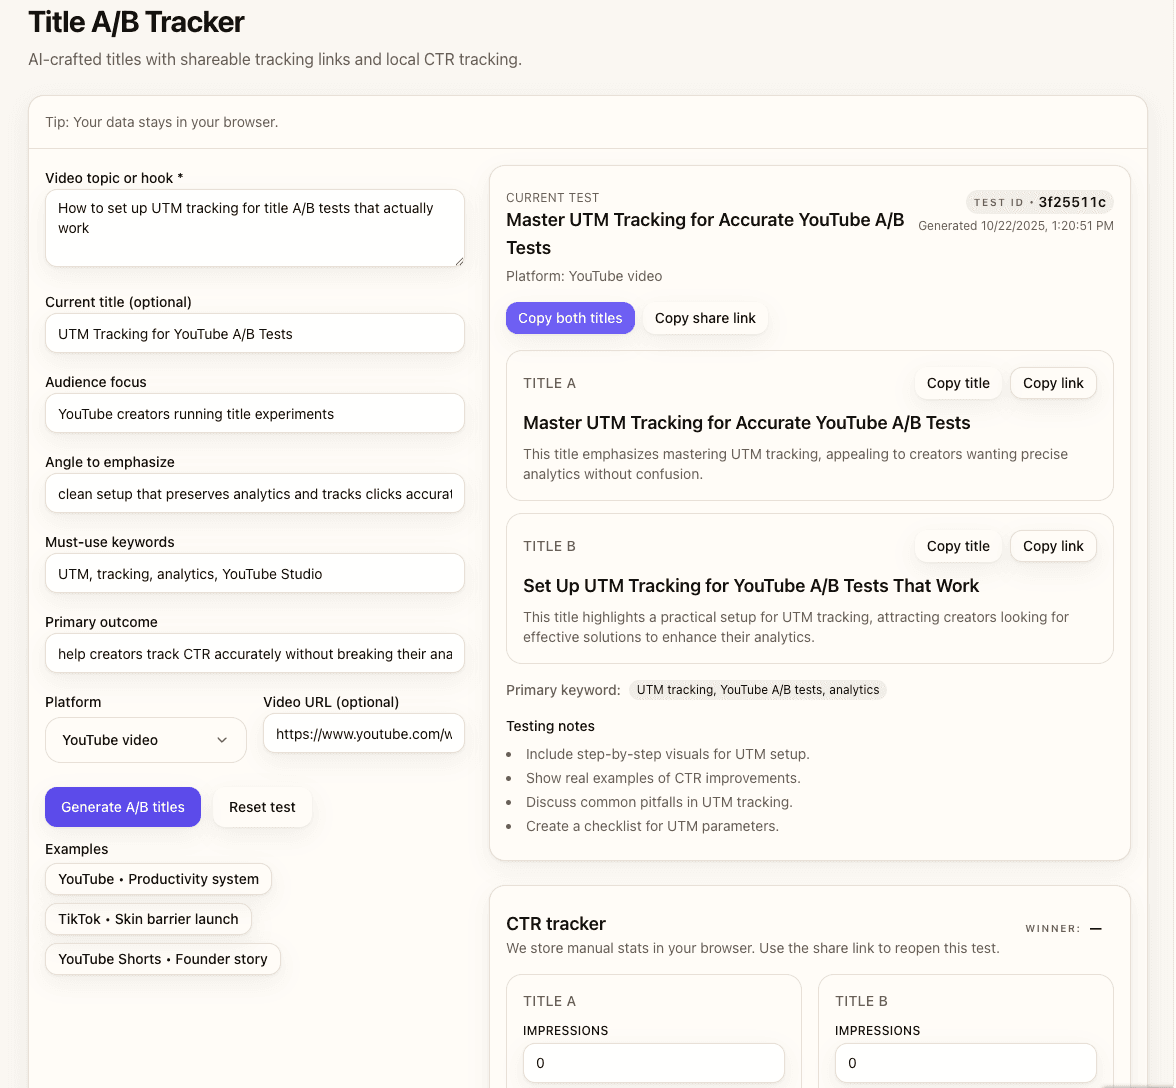The image size is (1176, 1088).
Task: Click Copy both titles
Action: tap(570, 318)
